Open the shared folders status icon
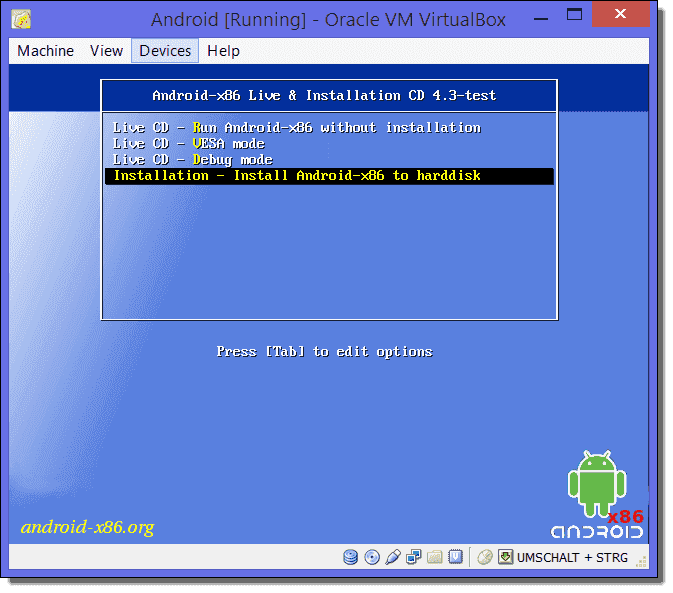The image size is (673, 593). (x=434, y=557)
